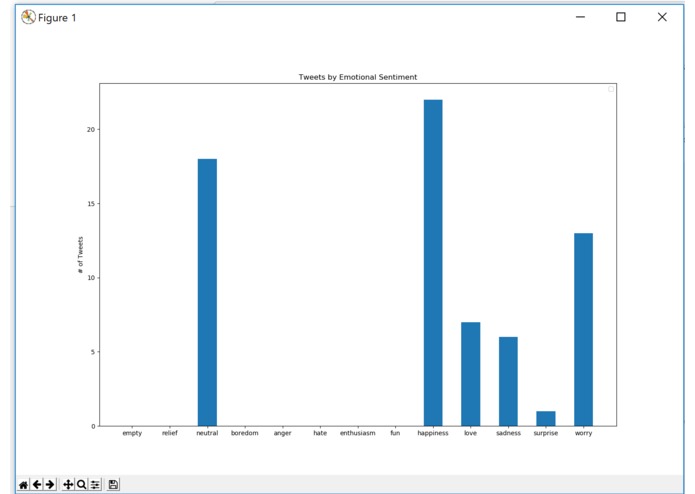This screenshot has width=695, height=494.
Task: Open Configure subplots settings
Action: (x=95, y=485)
